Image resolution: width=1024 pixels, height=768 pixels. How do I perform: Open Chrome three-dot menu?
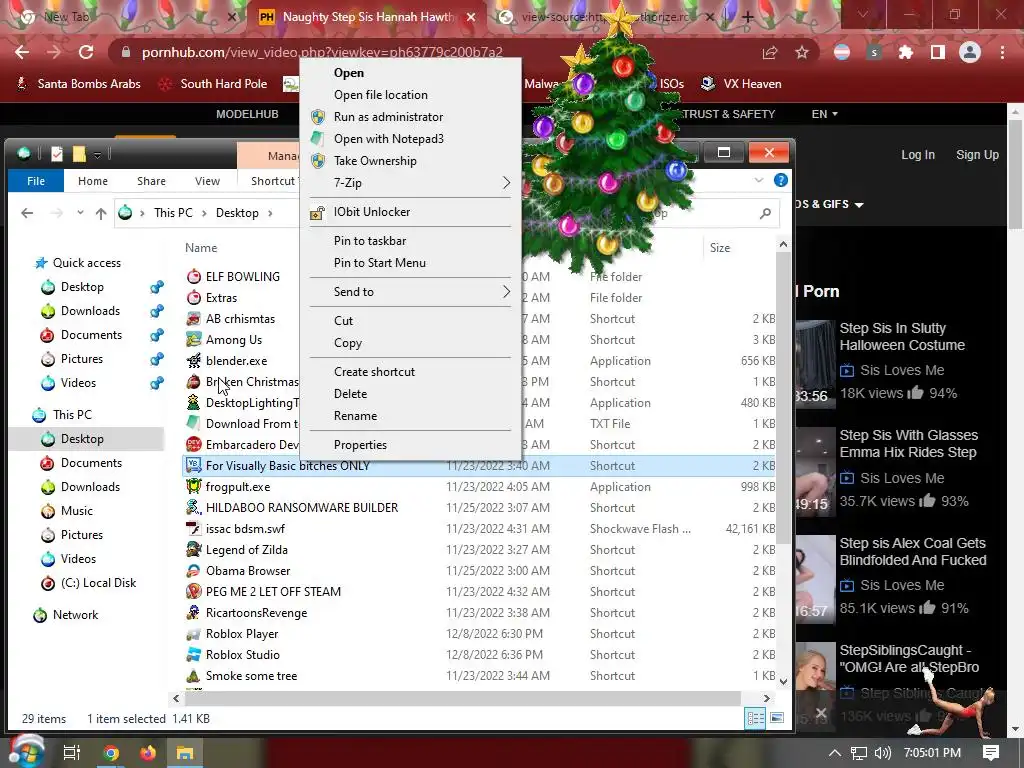point(1002,52)
